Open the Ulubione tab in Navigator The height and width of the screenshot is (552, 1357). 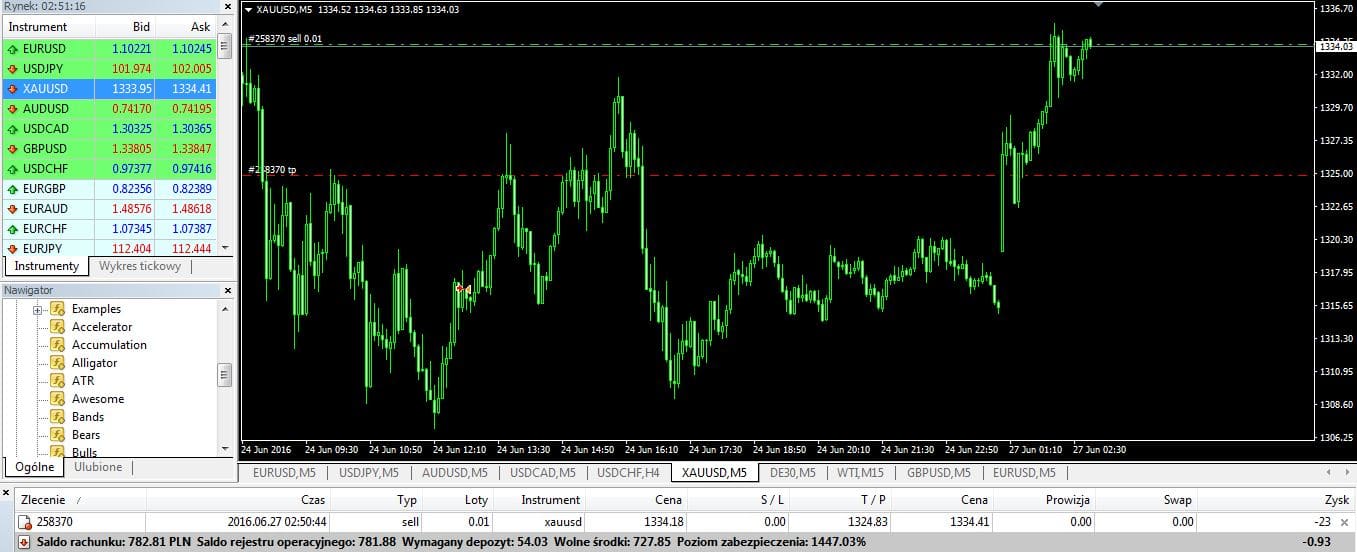click(x=98, y=467)
